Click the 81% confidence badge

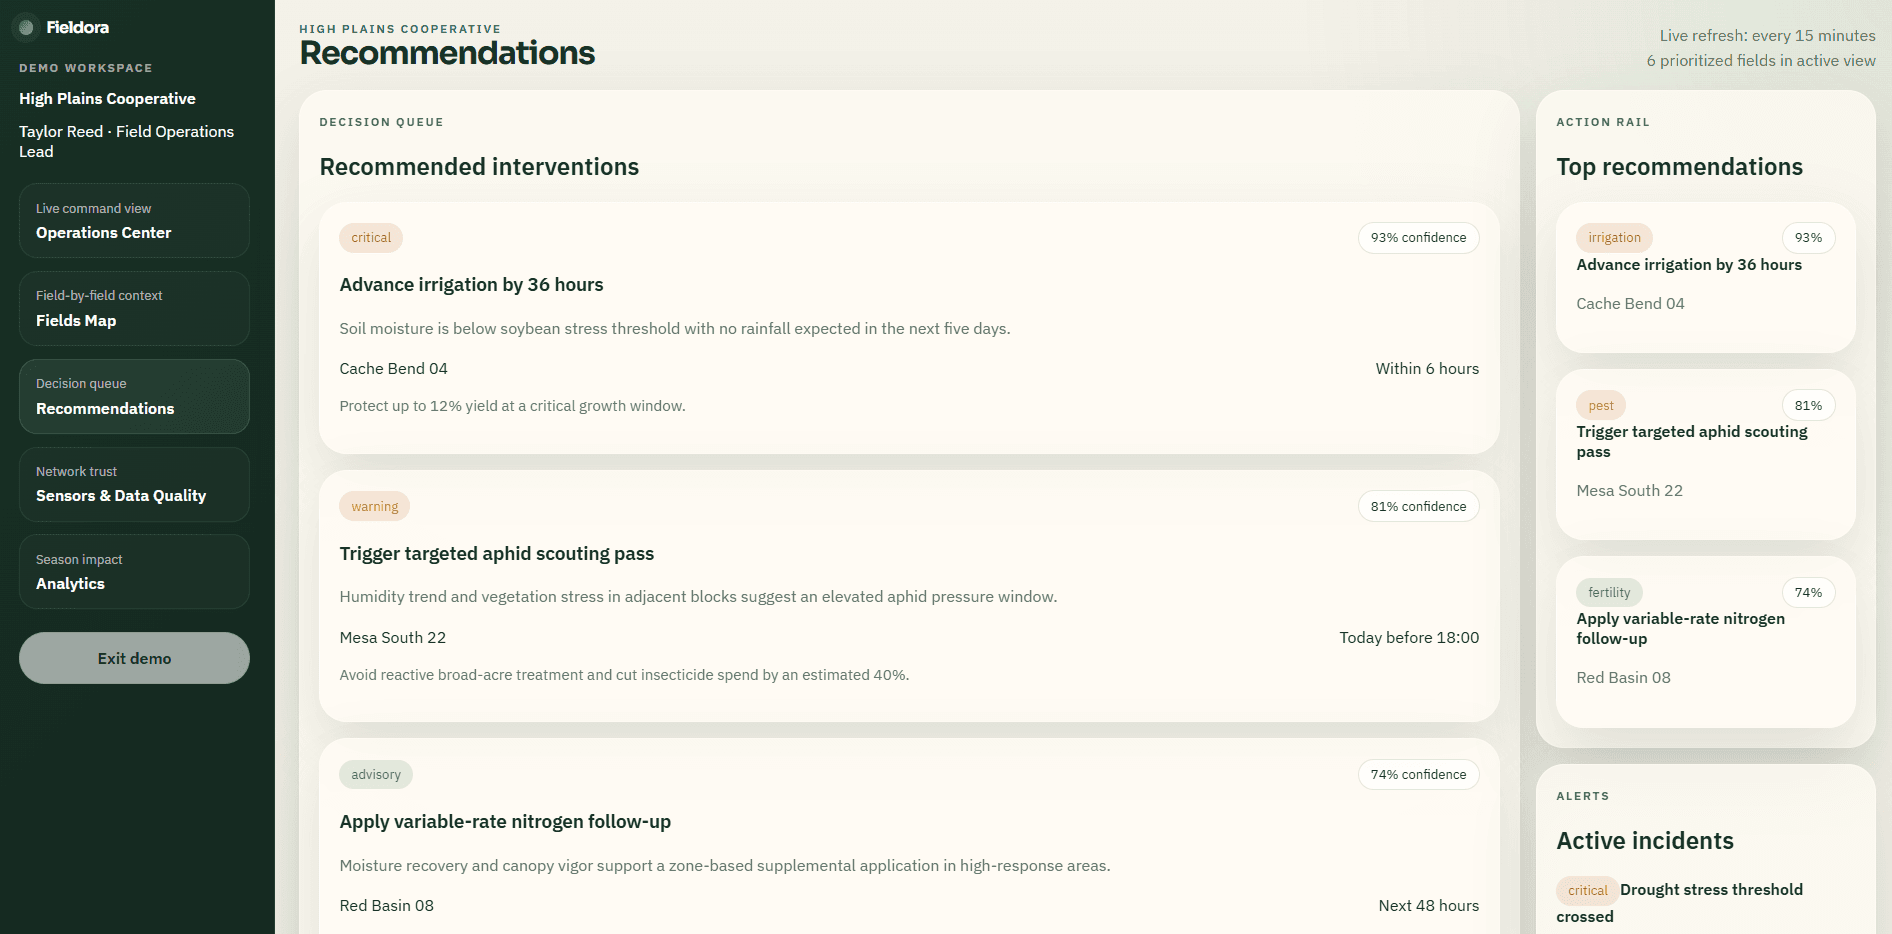tap(1418, 506)
